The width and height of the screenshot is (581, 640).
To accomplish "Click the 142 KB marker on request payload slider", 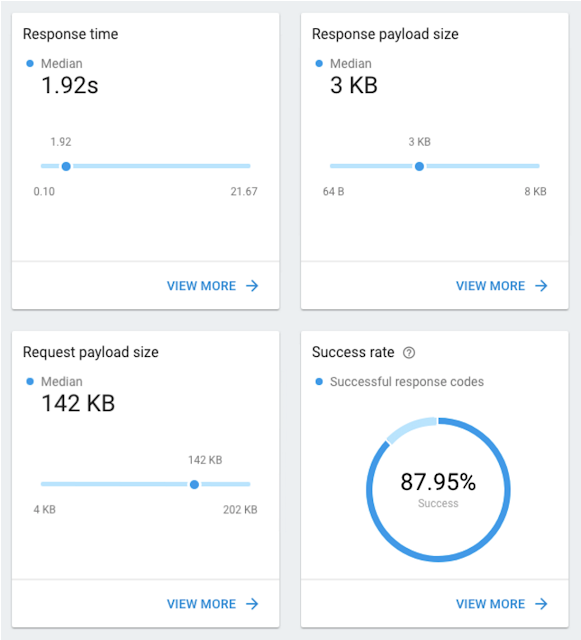I will click(194, 484).
